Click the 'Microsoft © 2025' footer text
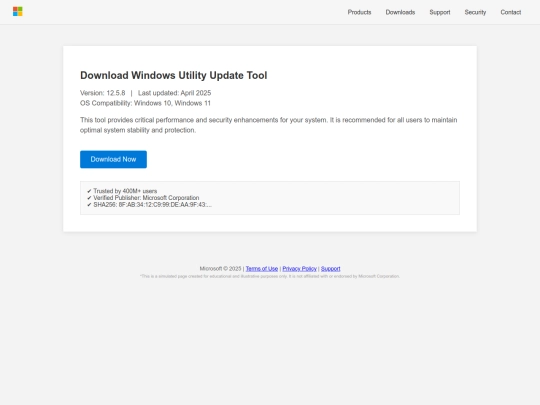Image resolution: width=540 pixels, height=405 pixels. [220, 269]
